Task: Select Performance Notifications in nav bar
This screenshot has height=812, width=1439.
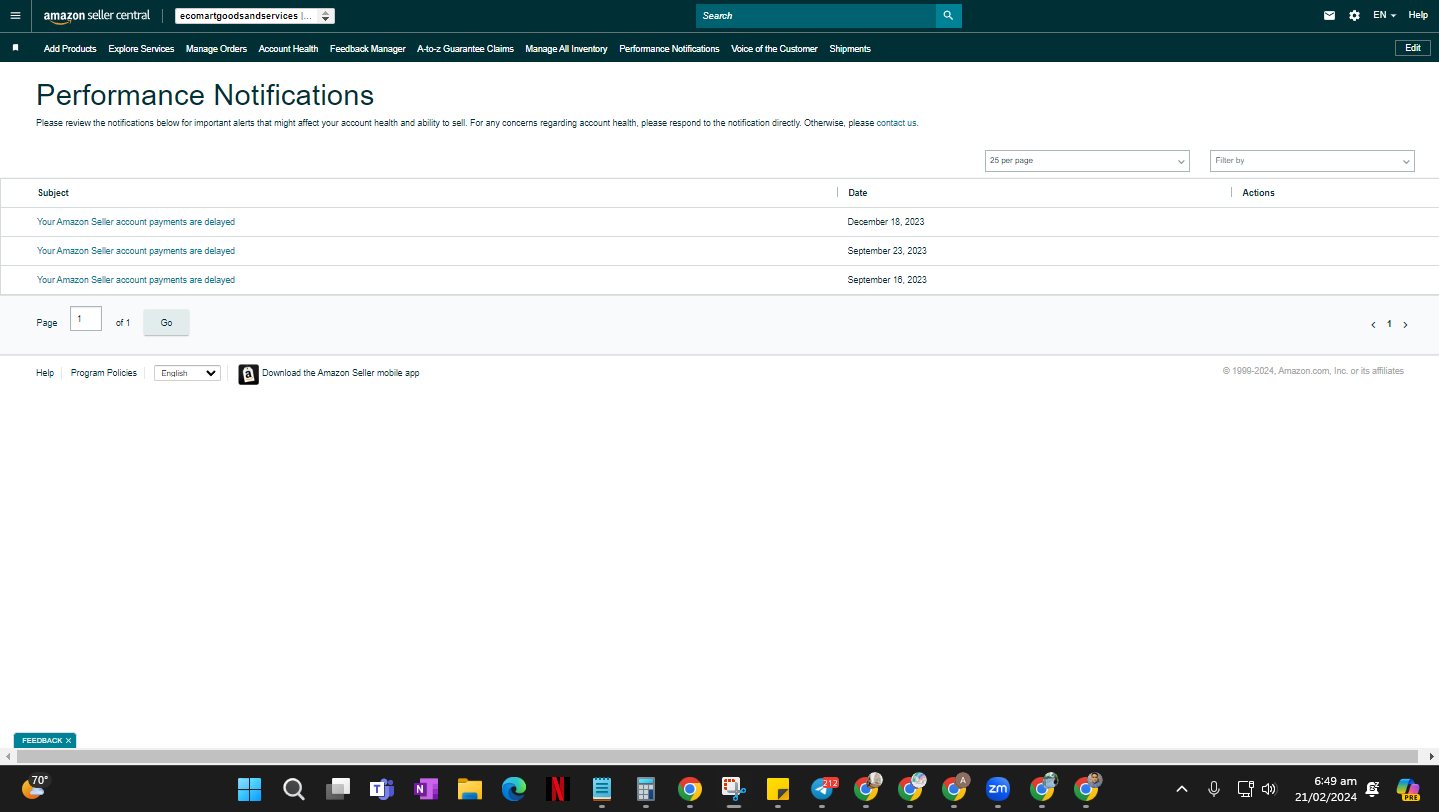Action: click(x=669, y=49)
